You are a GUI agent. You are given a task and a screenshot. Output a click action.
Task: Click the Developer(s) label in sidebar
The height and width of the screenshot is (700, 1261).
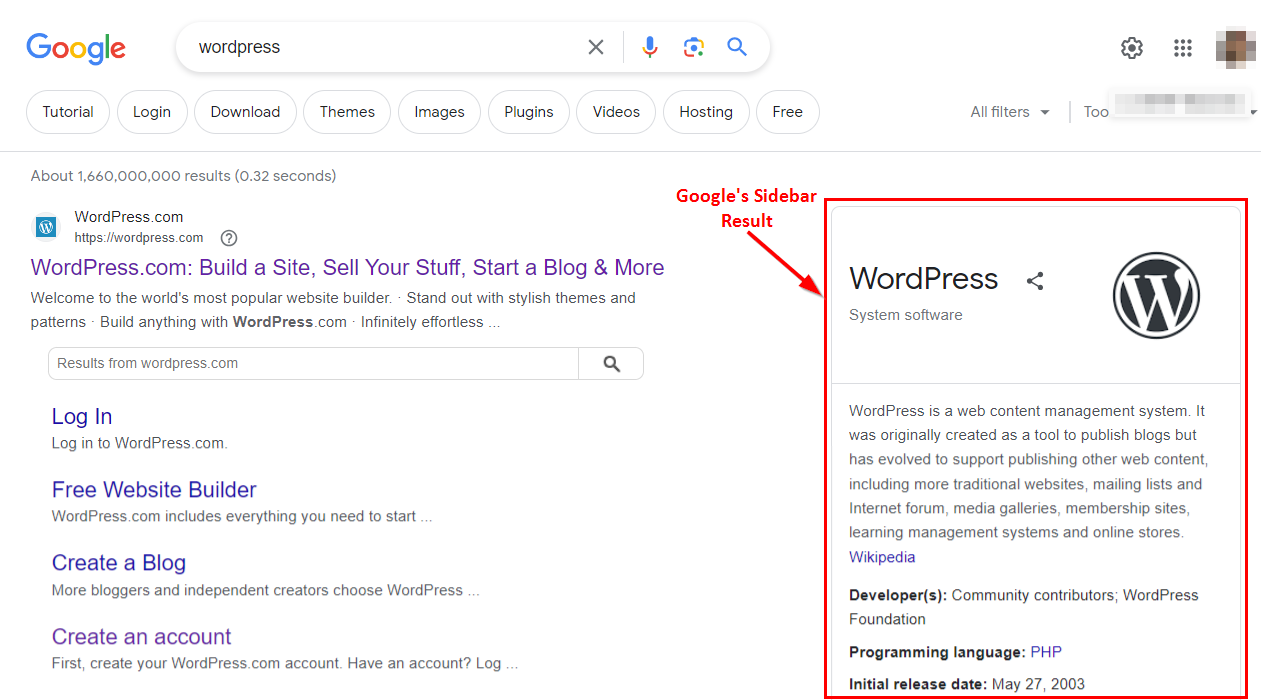898,595
